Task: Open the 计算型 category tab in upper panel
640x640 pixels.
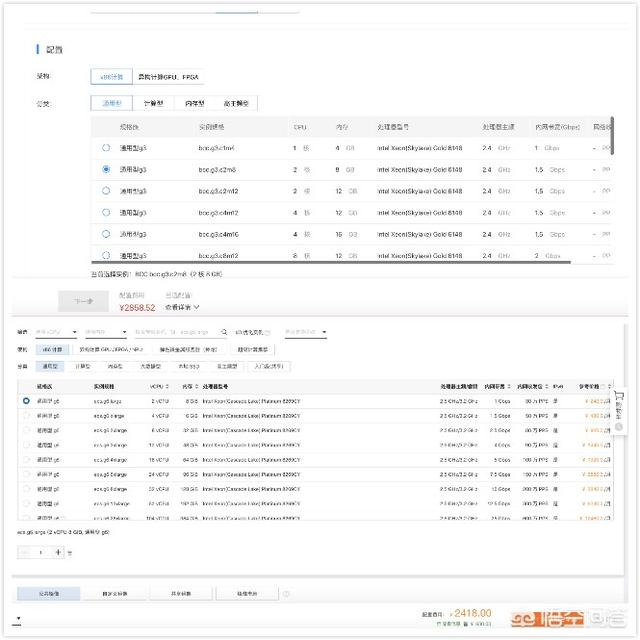Action: [x=153, y=103]
